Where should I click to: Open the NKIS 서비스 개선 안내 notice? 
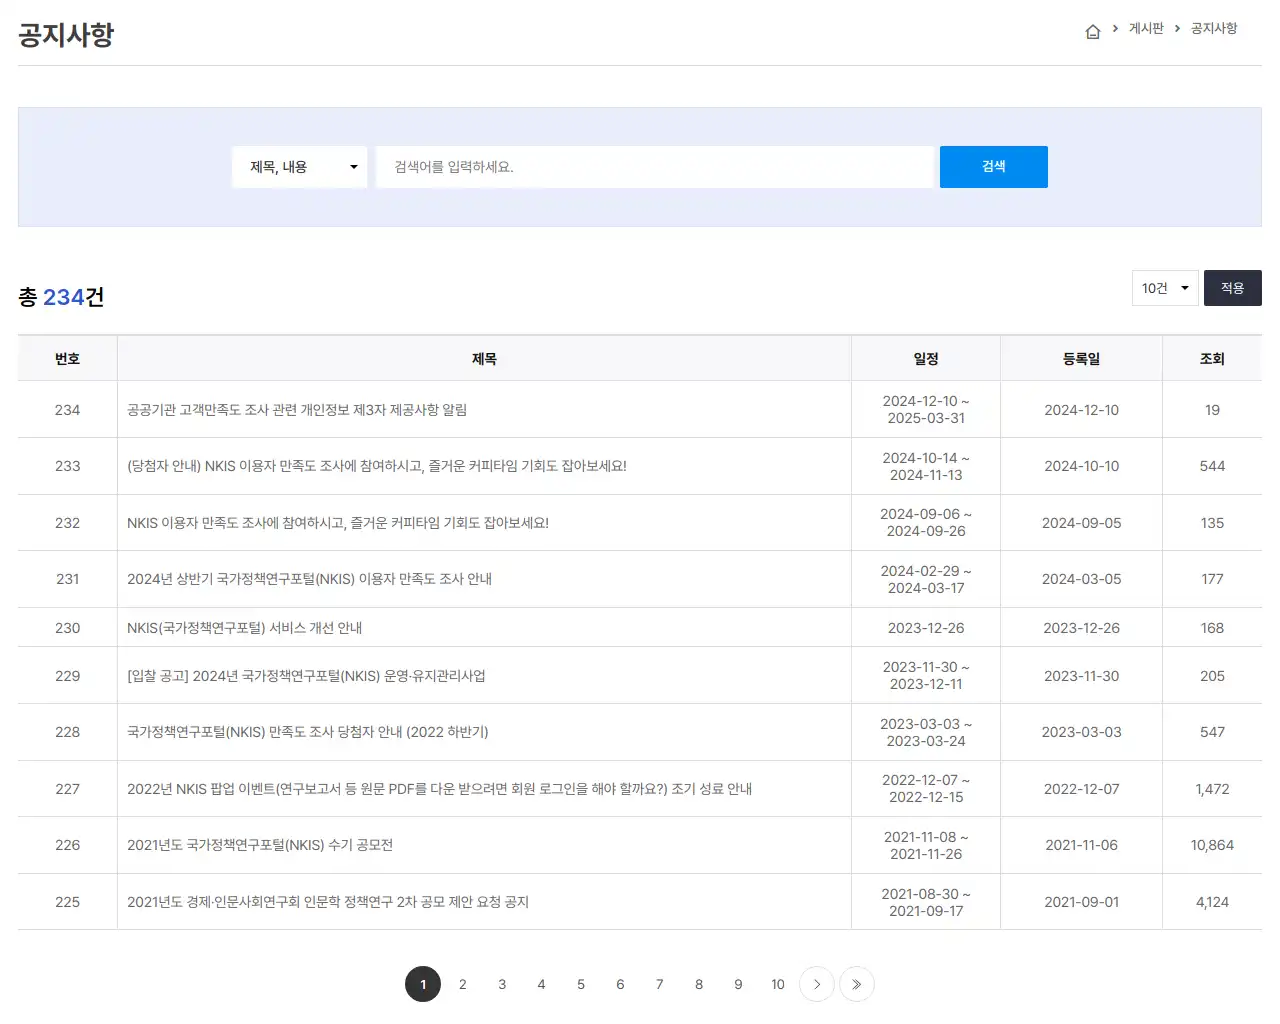point(245,627)
